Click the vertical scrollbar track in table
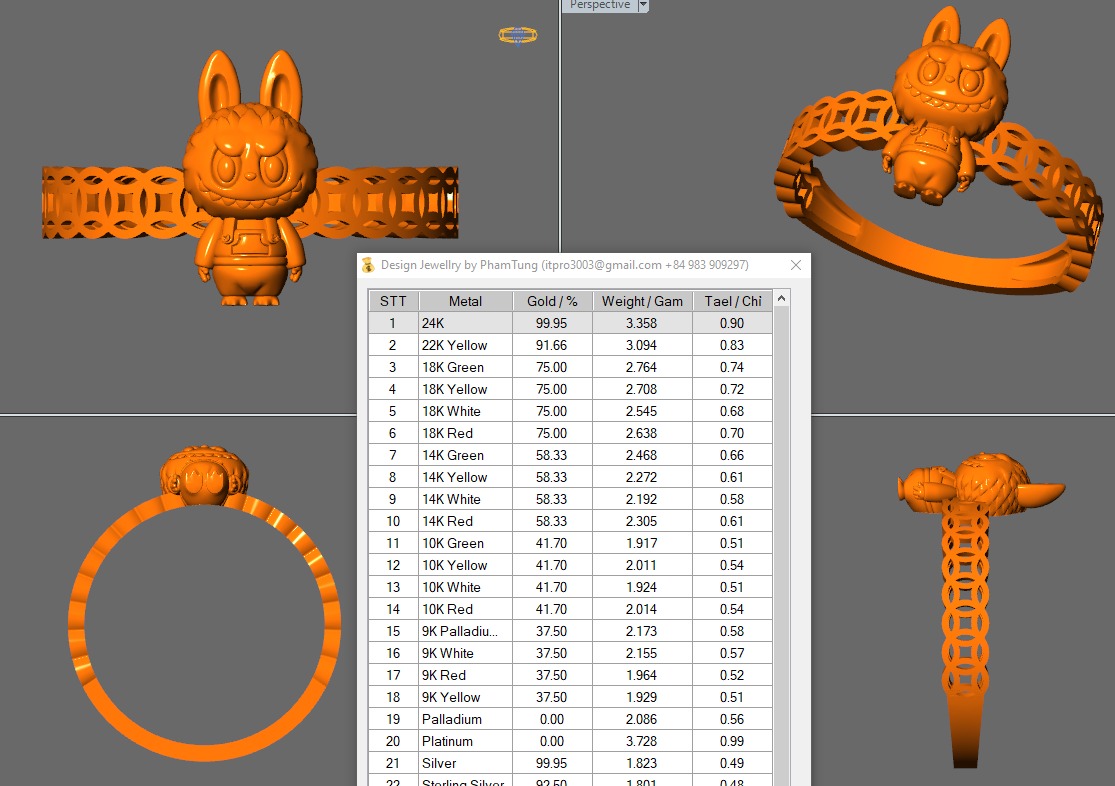 point(781,548)
